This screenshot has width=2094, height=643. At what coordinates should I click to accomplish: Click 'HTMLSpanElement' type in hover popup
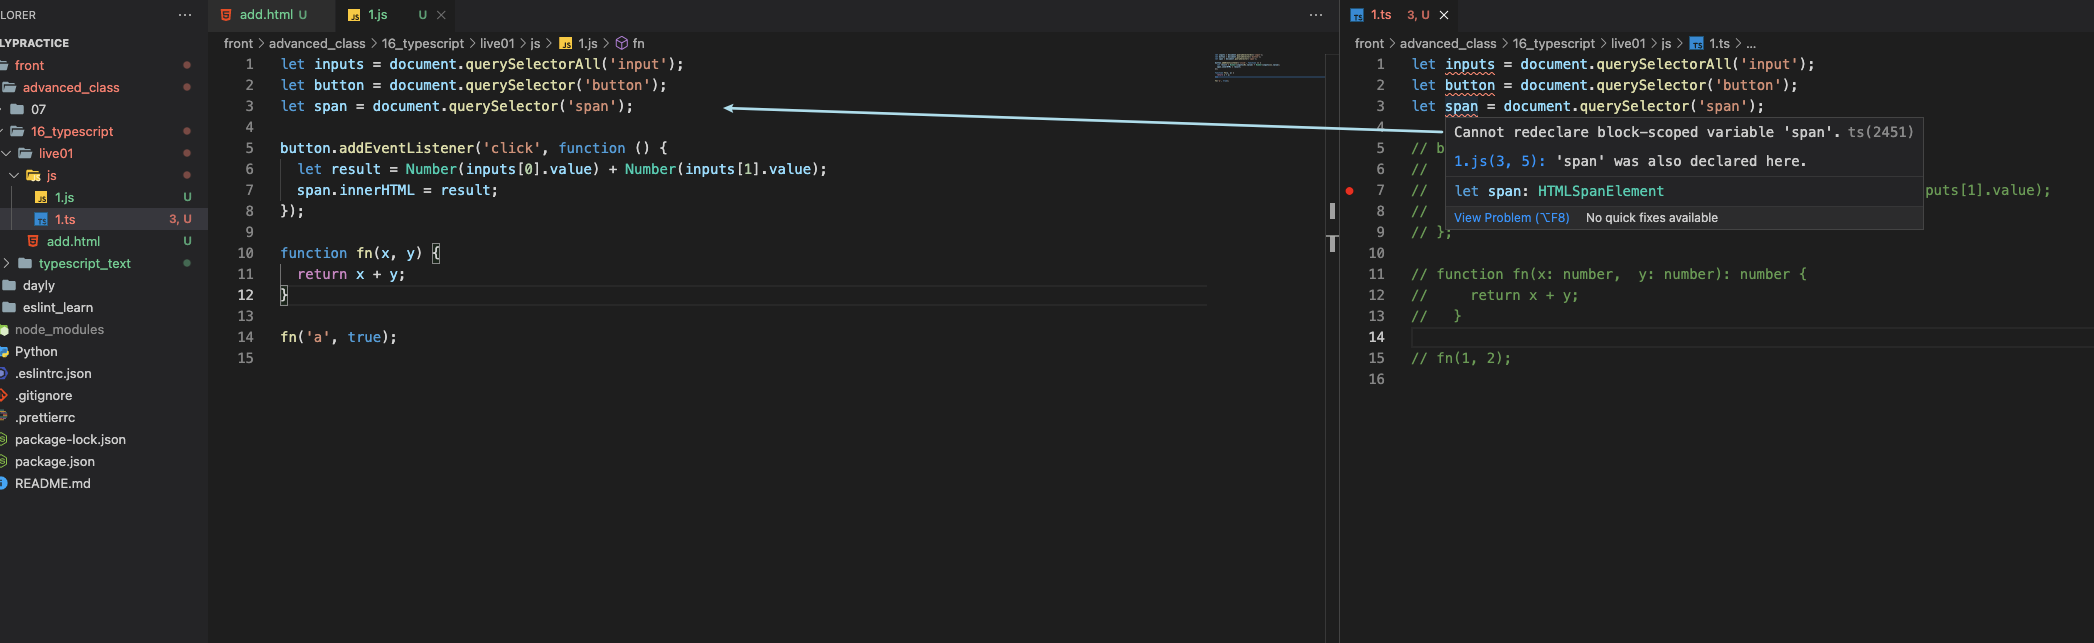1601,191
